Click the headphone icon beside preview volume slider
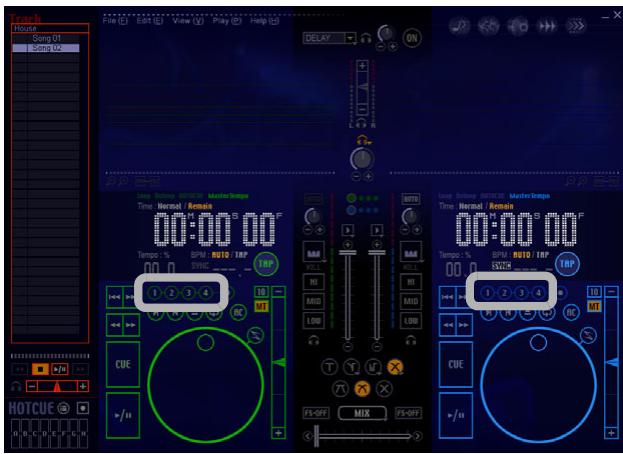This screenshot has width=623, height=454. [16, 386]
